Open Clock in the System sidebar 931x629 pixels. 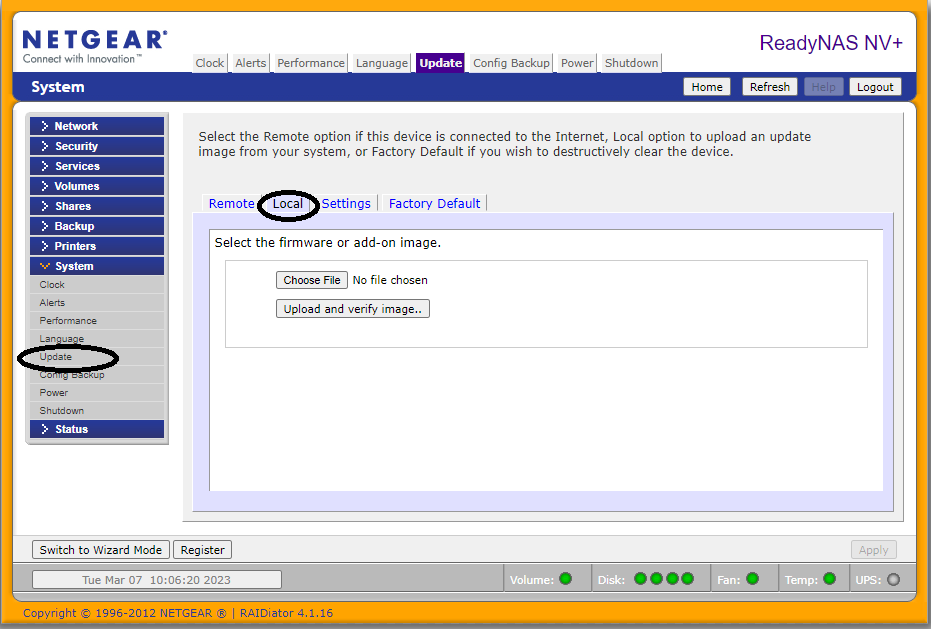tap(97, 285)
